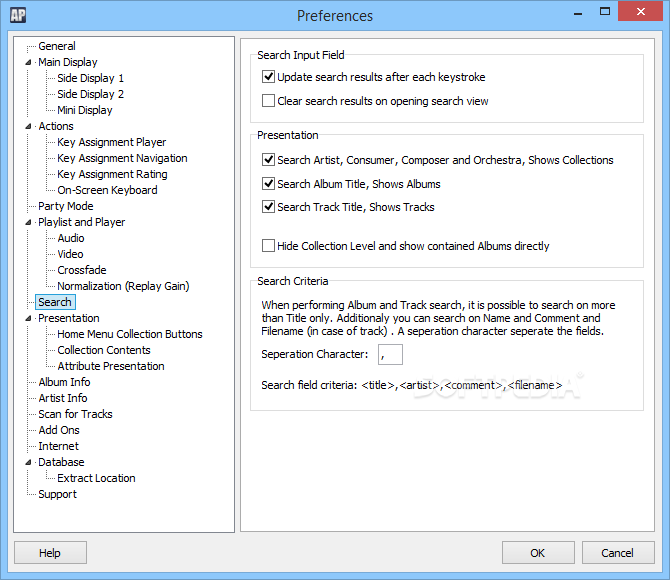Screen dimensions: 670x580
Task: Click the Cancel button
Action: pyautogui.click(x=618, y=553)
